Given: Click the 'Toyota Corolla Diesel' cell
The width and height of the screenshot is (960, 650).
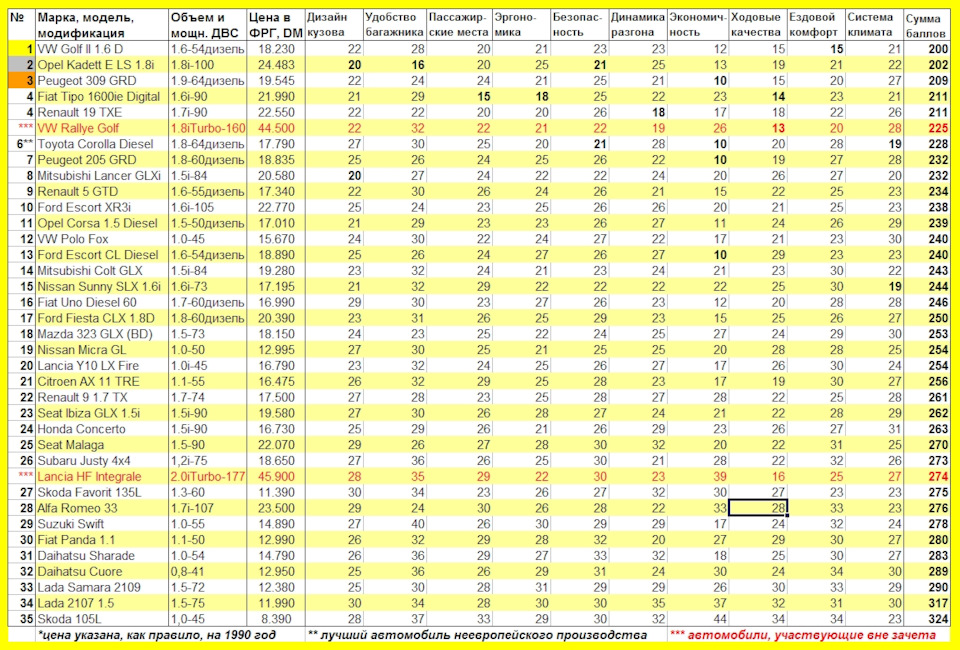Looking at the screenshot, I should pos(102,144).
